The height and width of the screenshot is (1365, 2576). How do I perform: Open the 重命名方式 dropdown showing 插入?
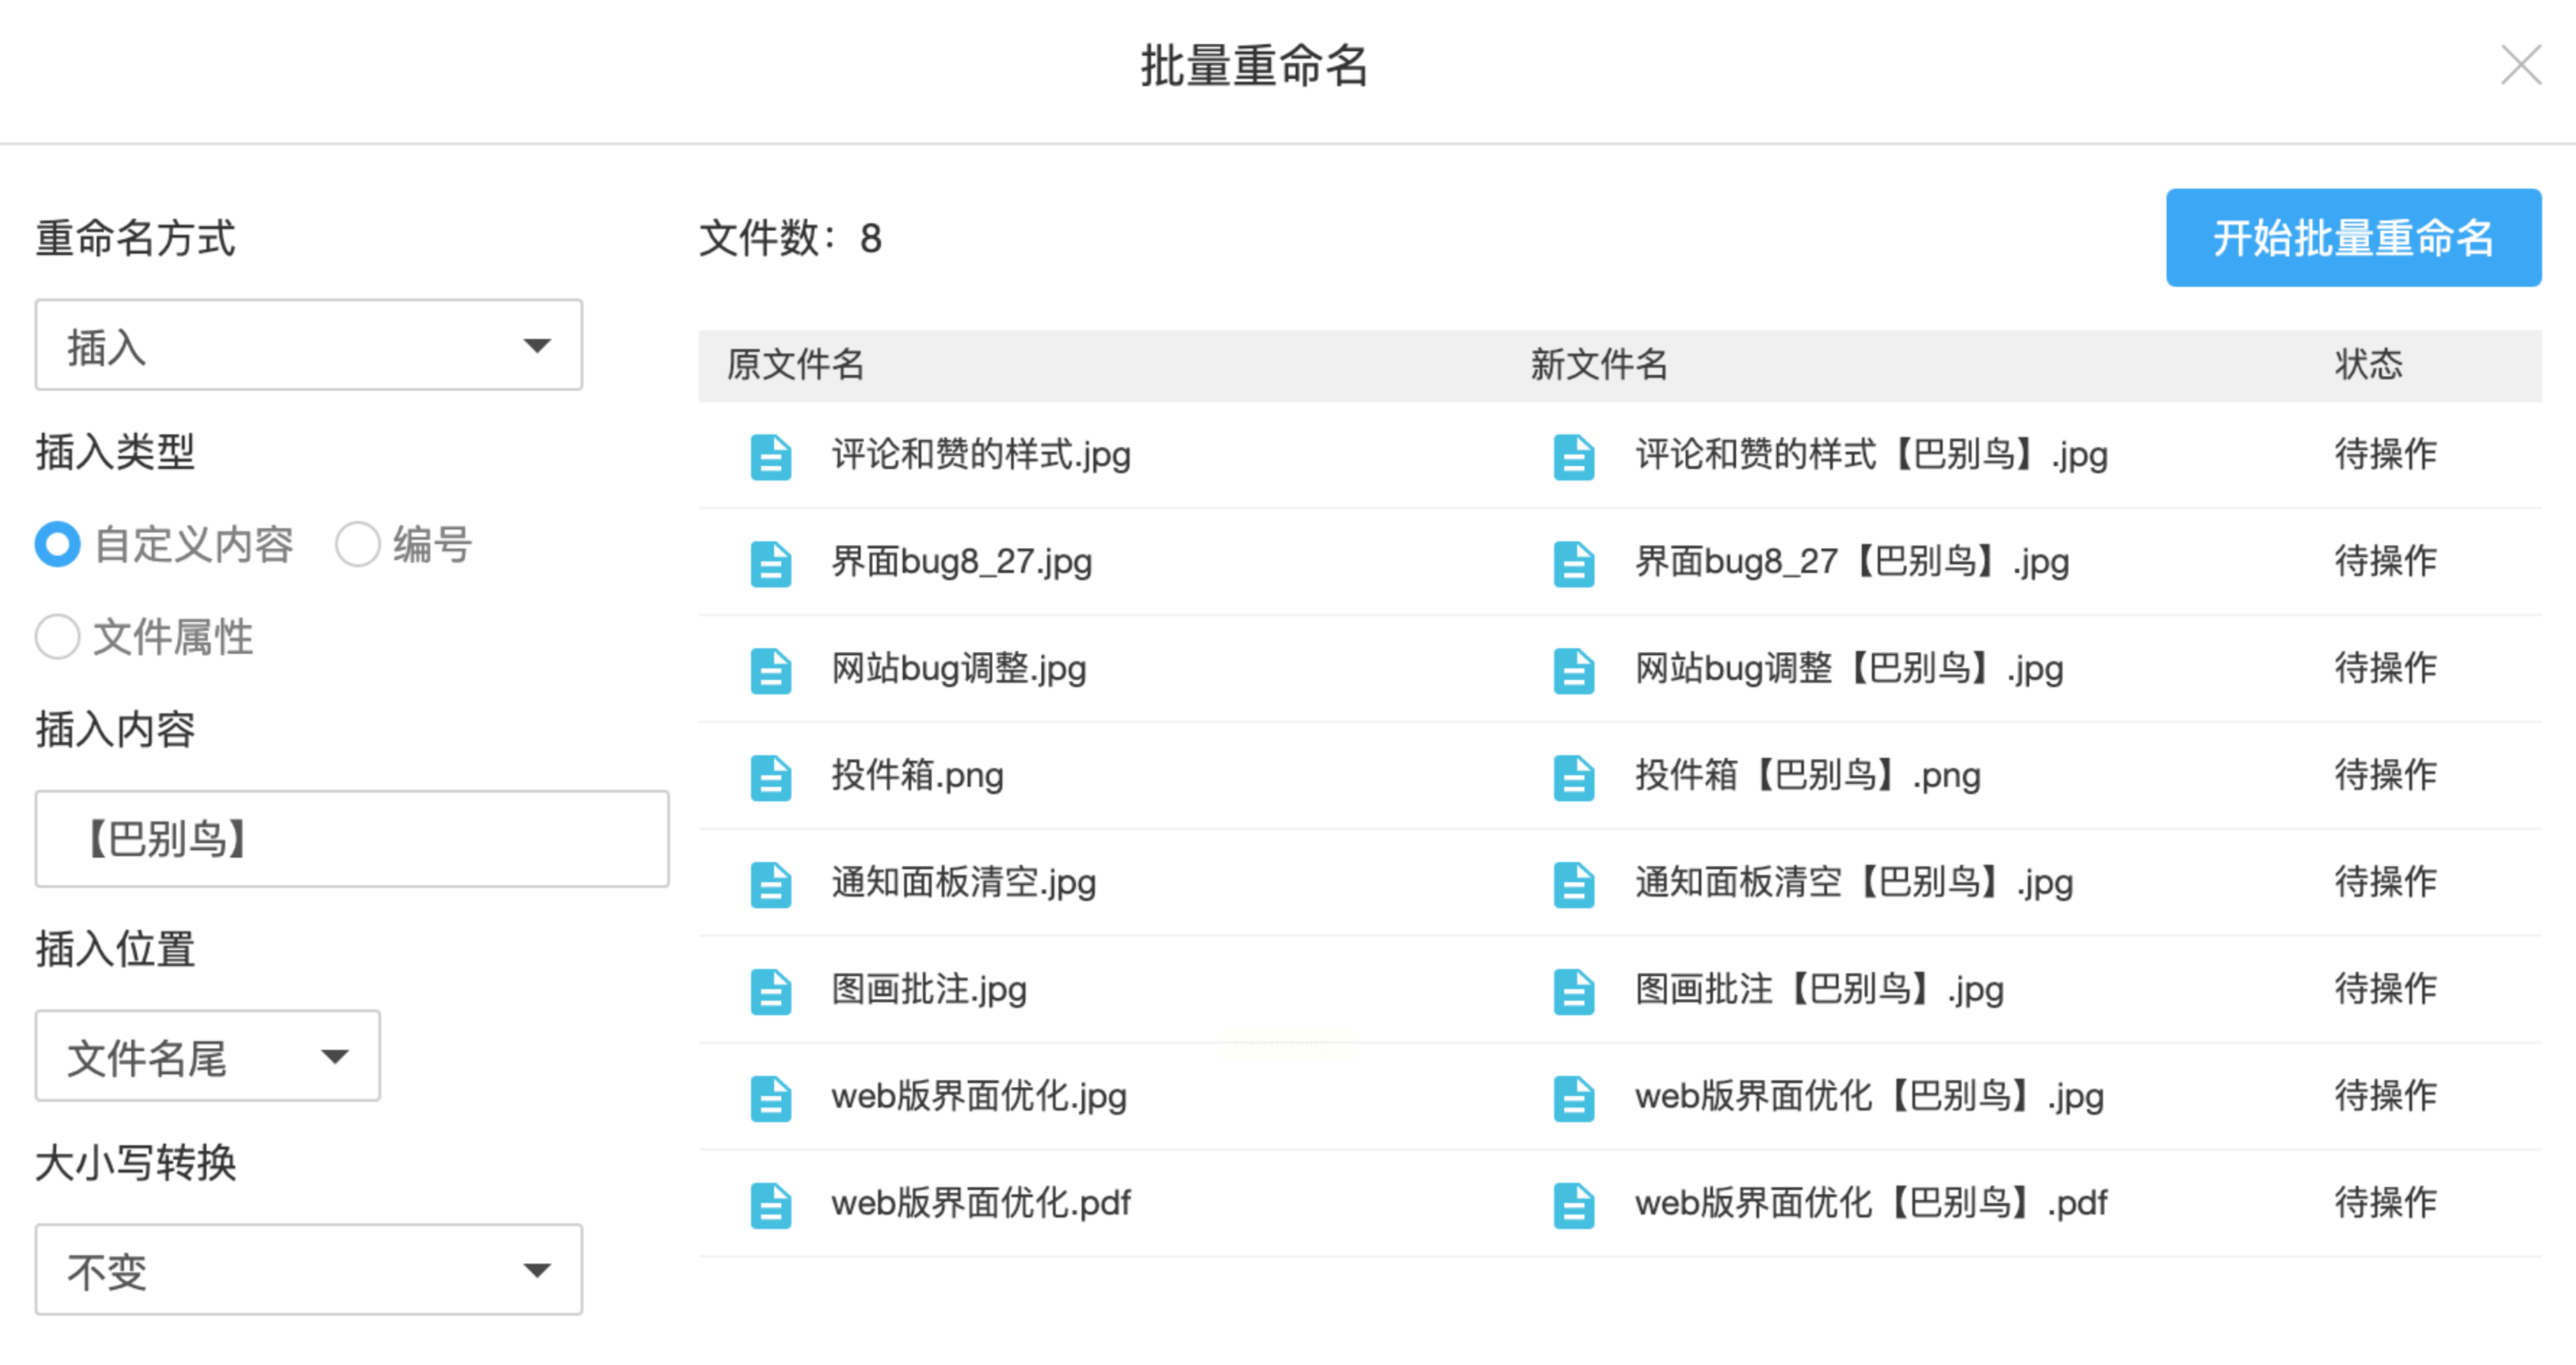coord(308,345)
